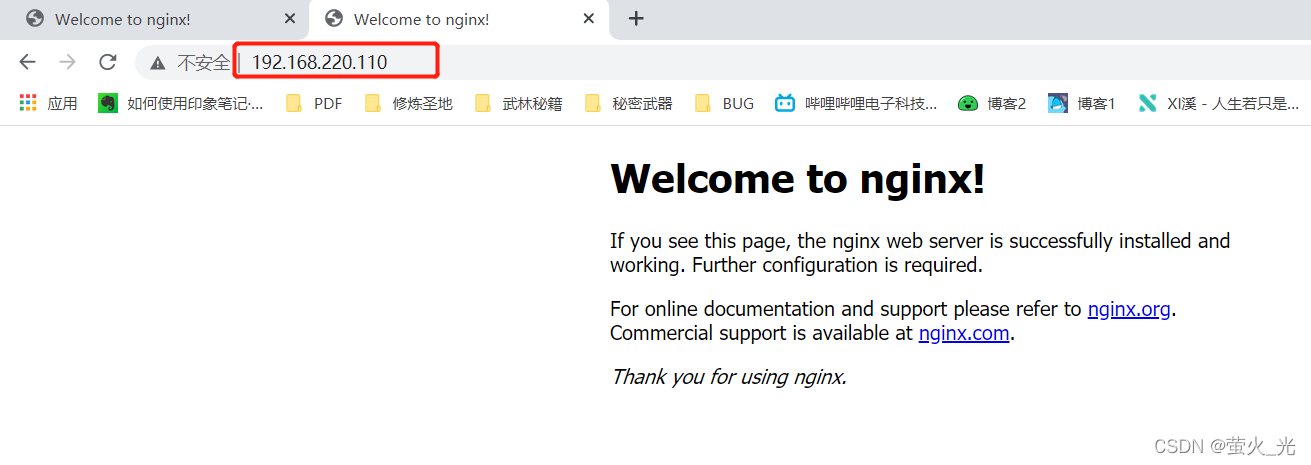Reload the page with refresh icon
This screenshot has height=465, width=1311.
tap(108, 62)
